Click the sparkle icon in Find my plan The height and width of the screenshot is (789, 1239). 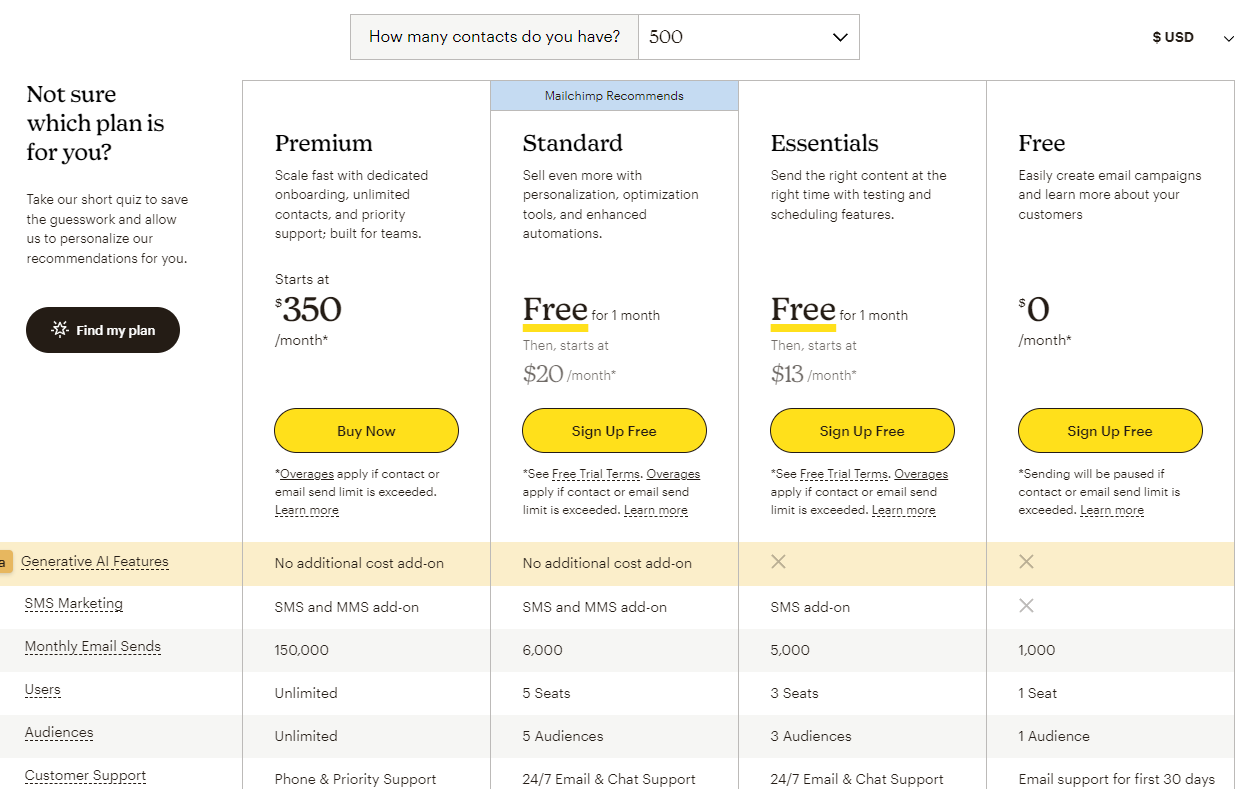[x=59, y=329]
